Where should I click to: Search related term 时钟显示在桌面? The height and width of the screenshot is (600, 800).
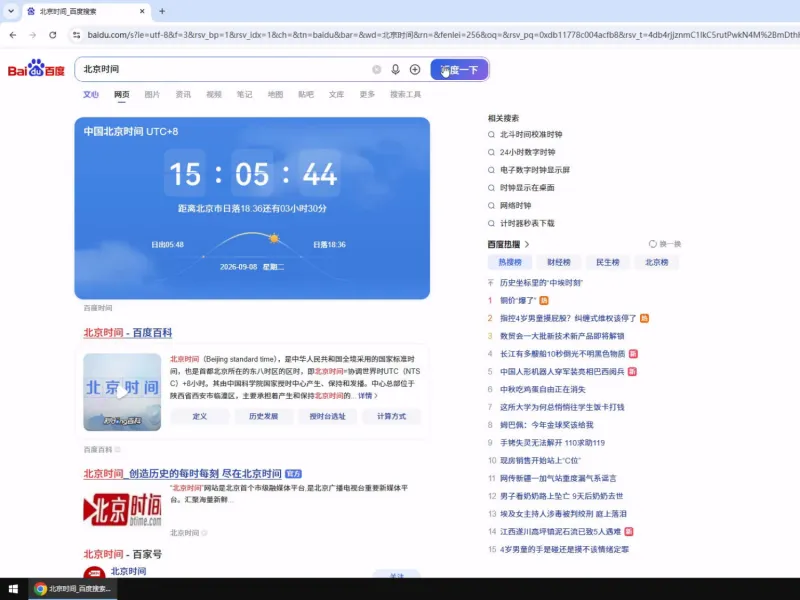527,188
